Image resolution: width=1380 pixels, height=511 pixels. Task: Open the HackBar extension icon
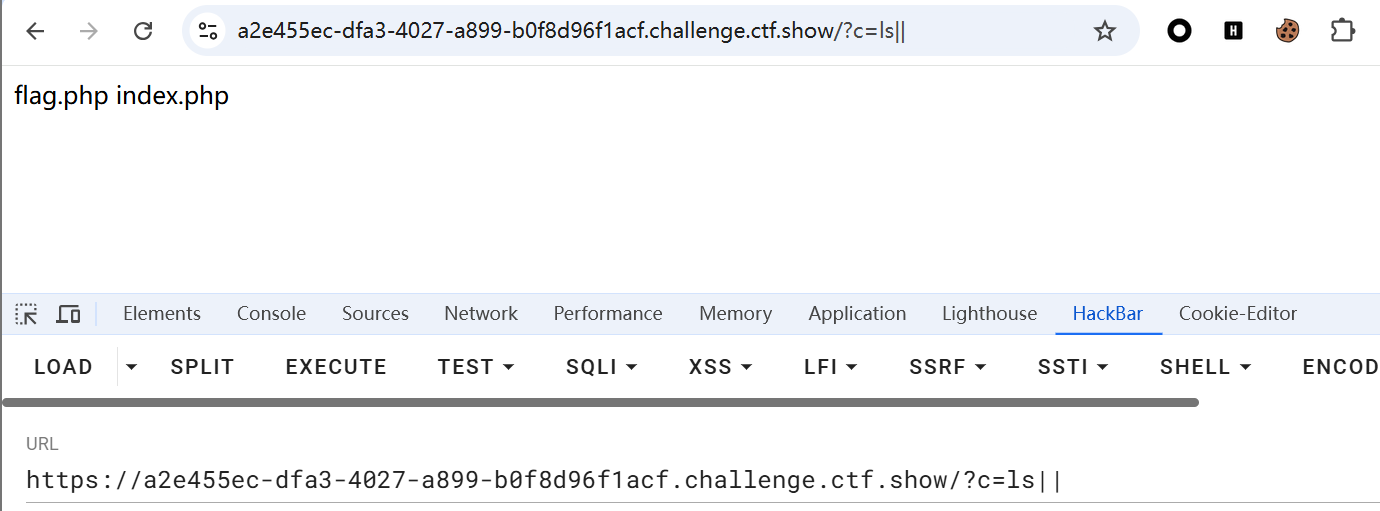(x=1233, y=31)
